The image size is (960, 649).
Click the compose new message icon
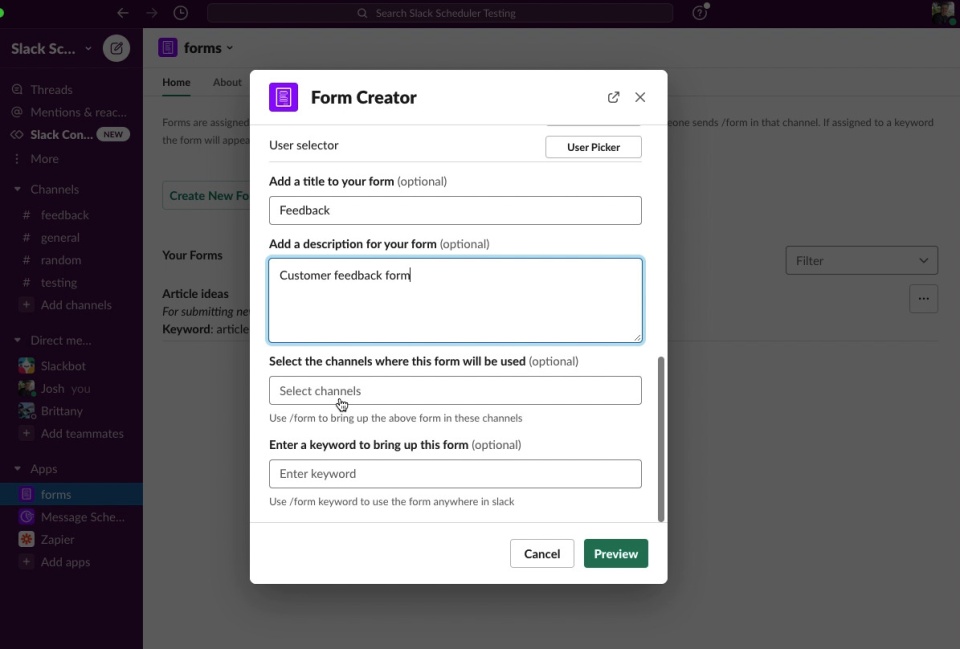point(116,48)
